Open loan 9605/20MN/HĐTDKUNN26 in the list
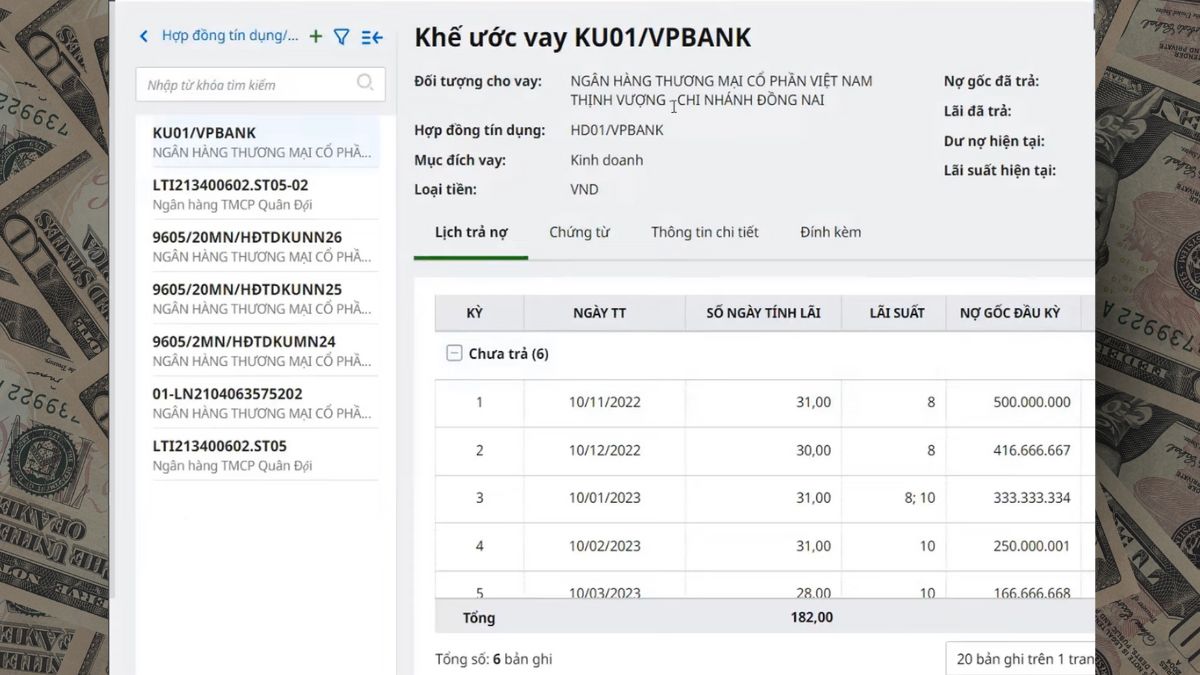Screen dimensions: 1200x675 (258, 246)
